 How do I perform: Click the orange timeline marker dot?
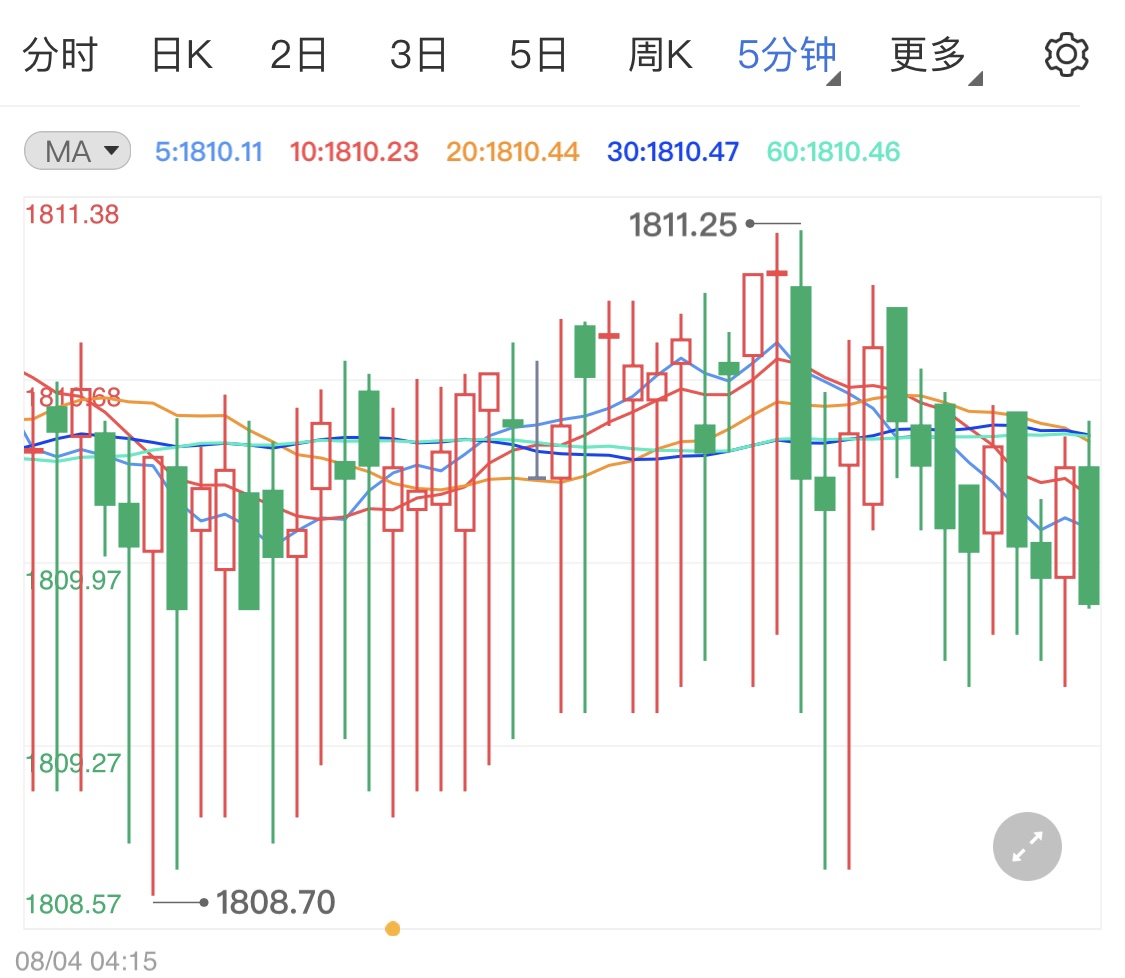[x=392, y=929]
